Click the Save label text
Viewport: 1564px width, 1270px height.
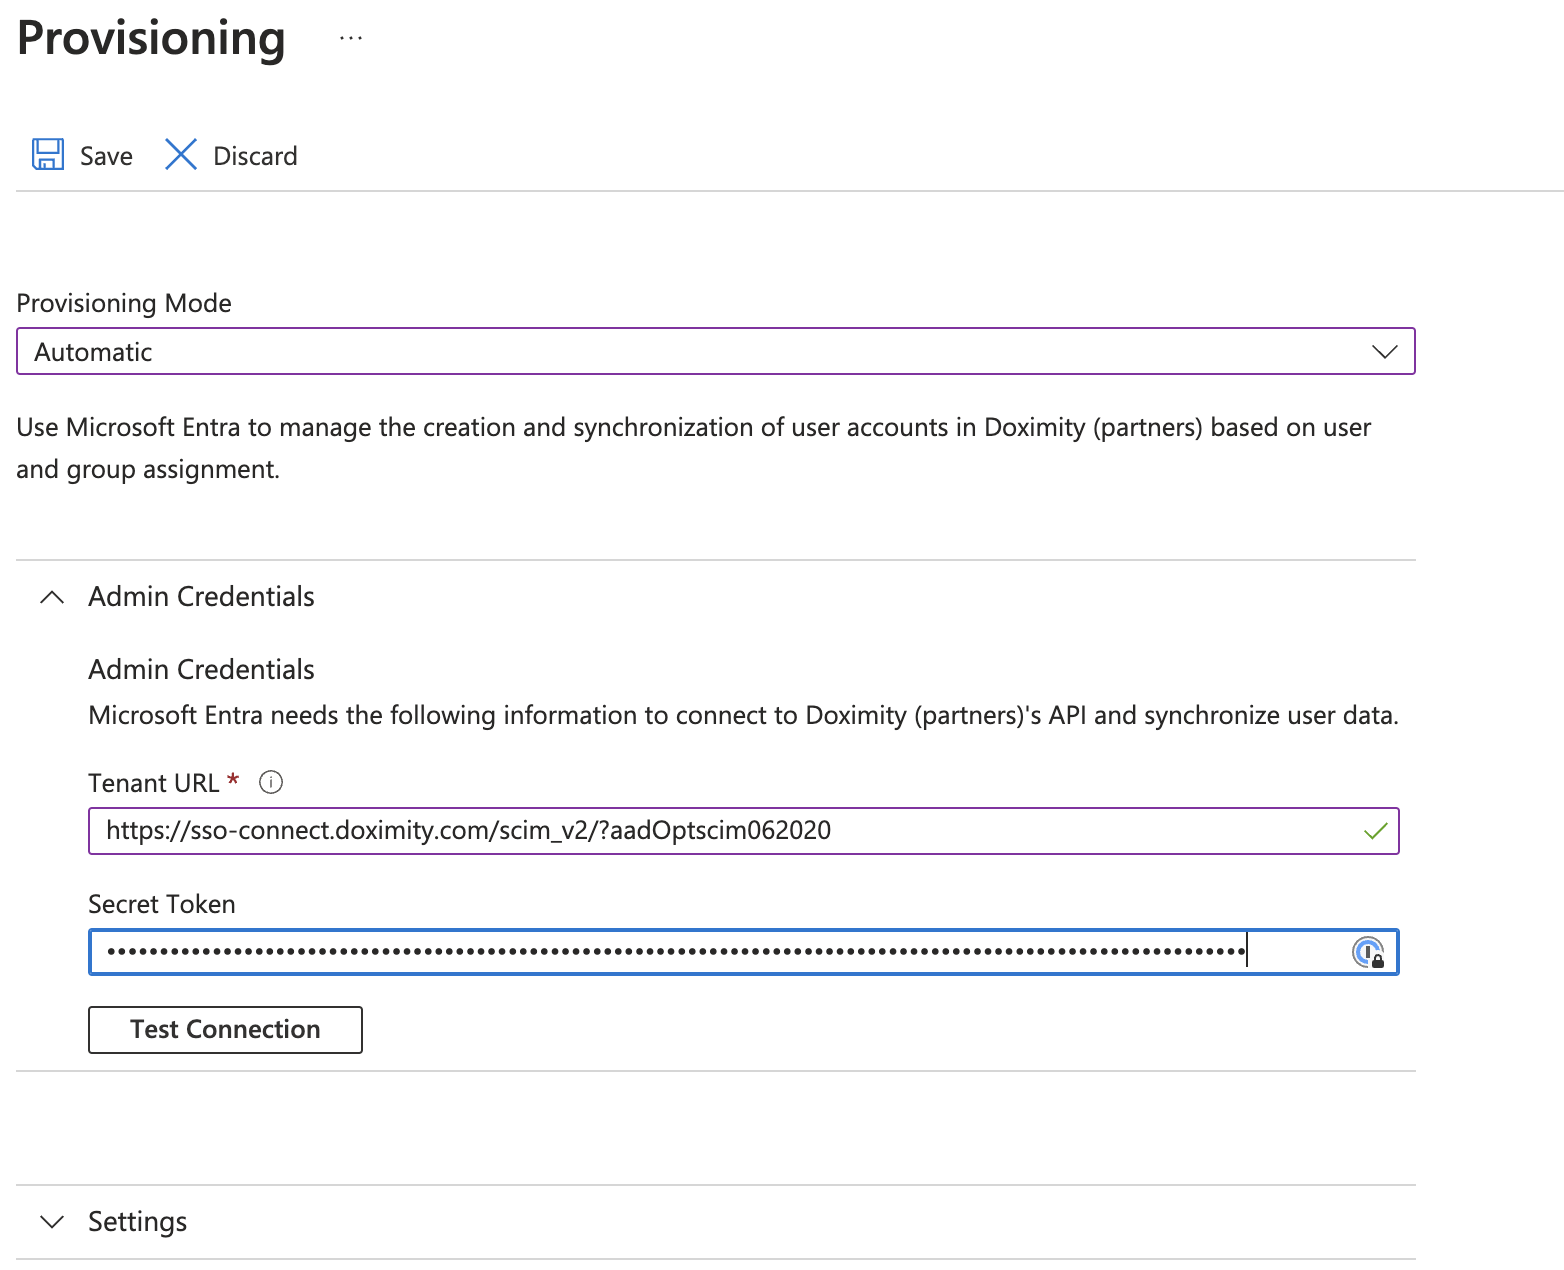(106, 156)
